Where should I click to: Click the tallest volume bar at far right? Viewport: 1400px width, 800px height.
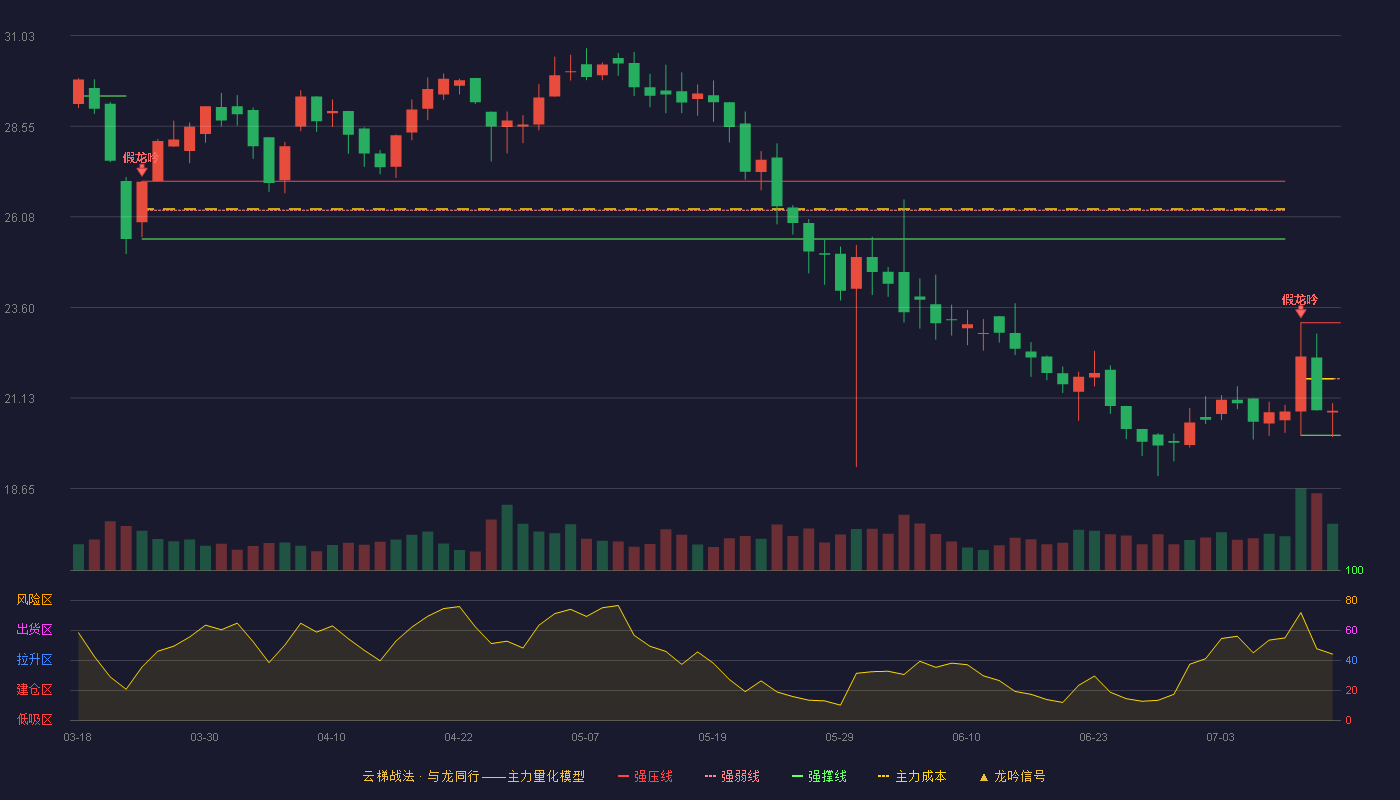pos(1300,529)
